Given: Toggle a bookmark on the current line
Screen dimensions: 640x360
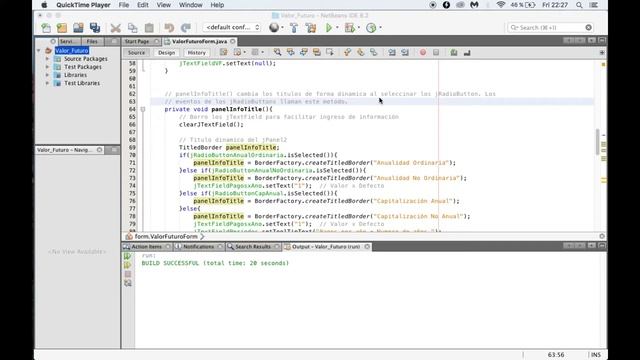Looking at the screenshot, I should tap(374, 52).
